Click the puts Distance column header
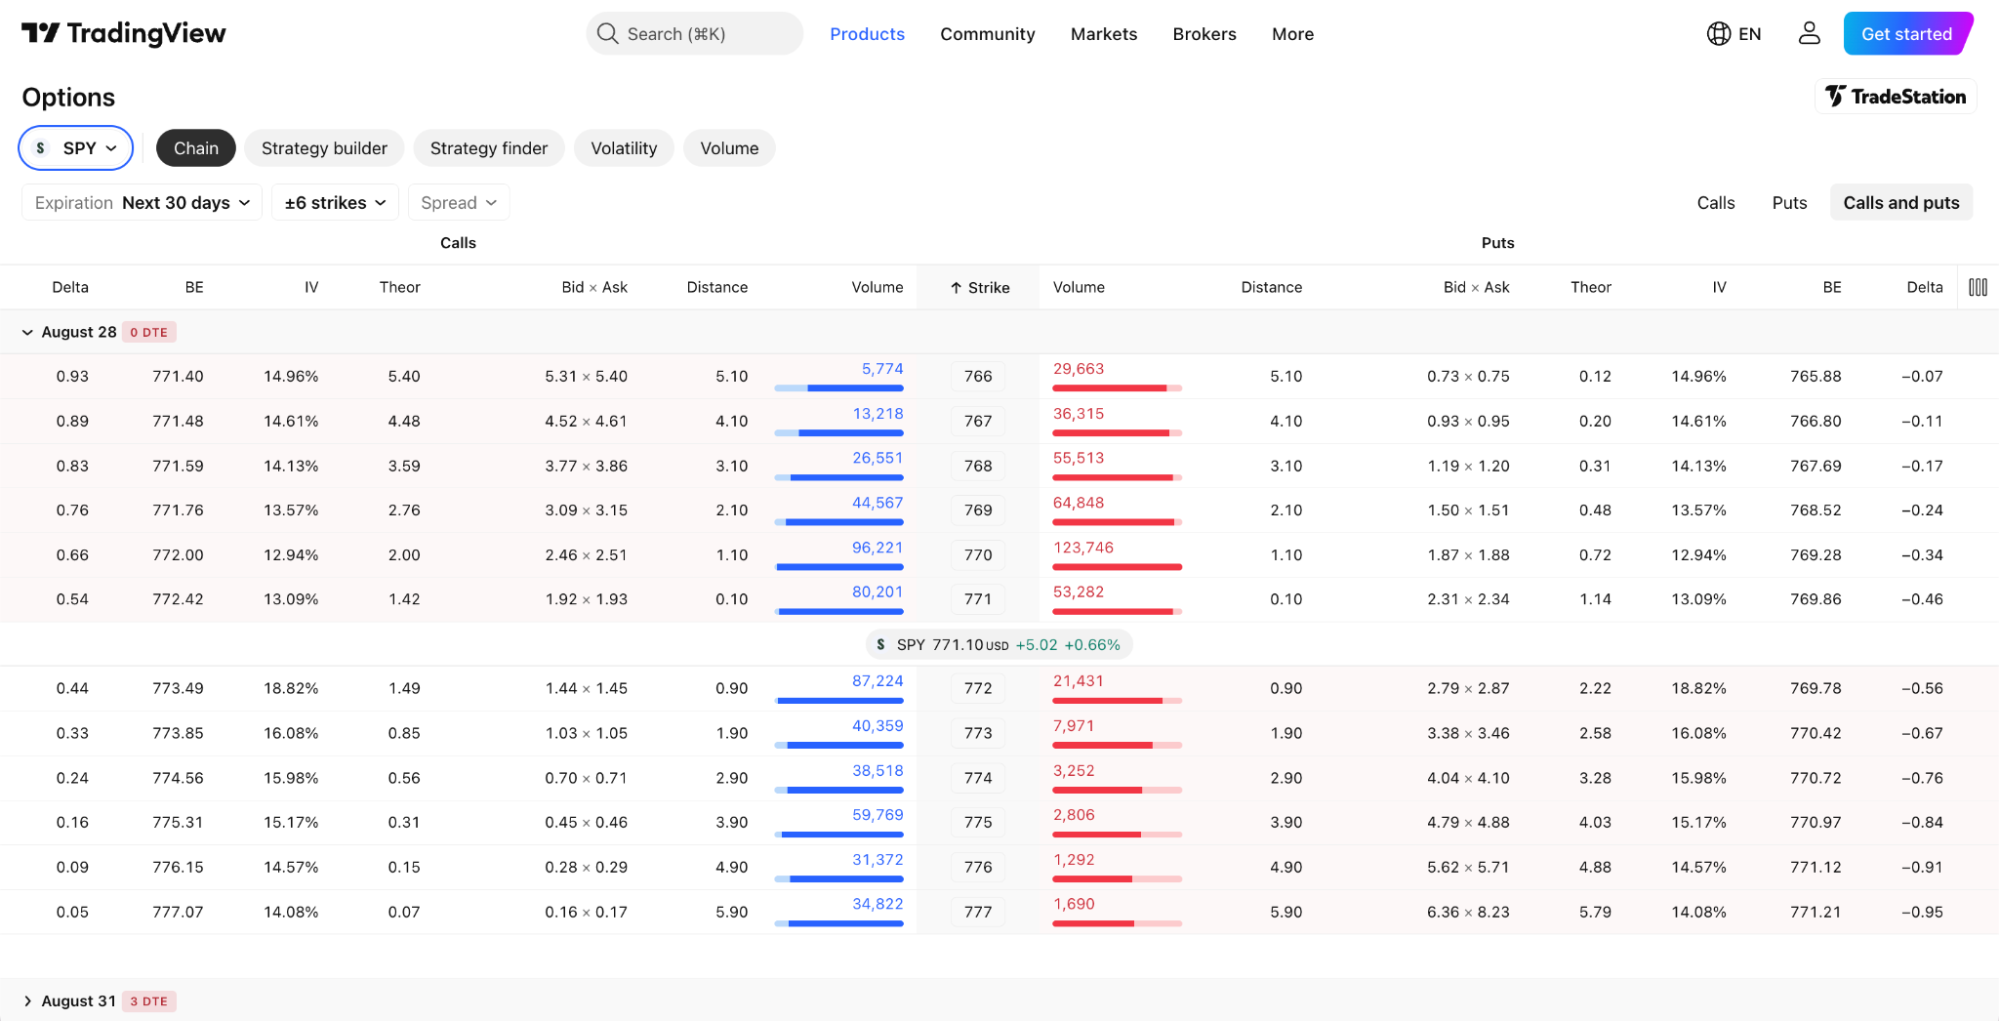Image resolution: width=1999 pixels, height=1021 pixels. click(x=1271, y=287)
